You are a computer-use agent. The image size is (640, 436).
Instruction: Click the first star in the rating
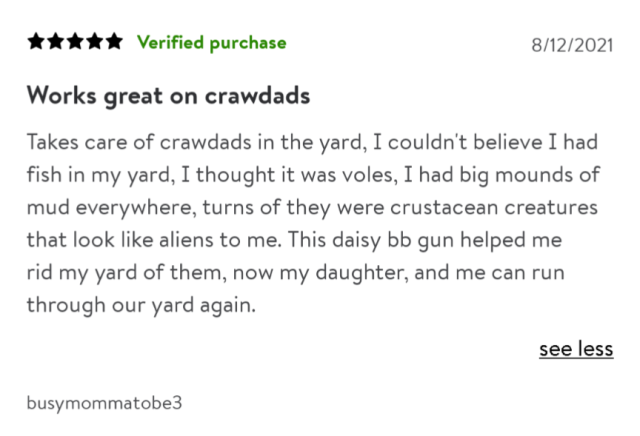point(36,42)
